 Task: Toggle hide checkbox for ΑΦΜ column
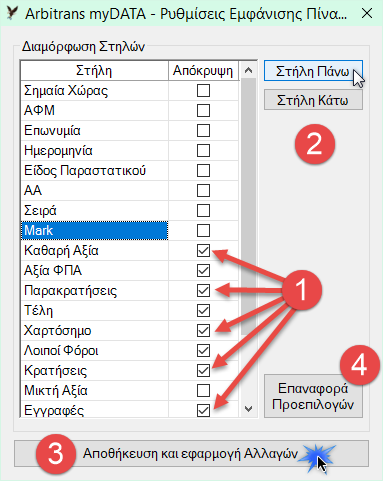pyautogui.click(x=203, y=111)
